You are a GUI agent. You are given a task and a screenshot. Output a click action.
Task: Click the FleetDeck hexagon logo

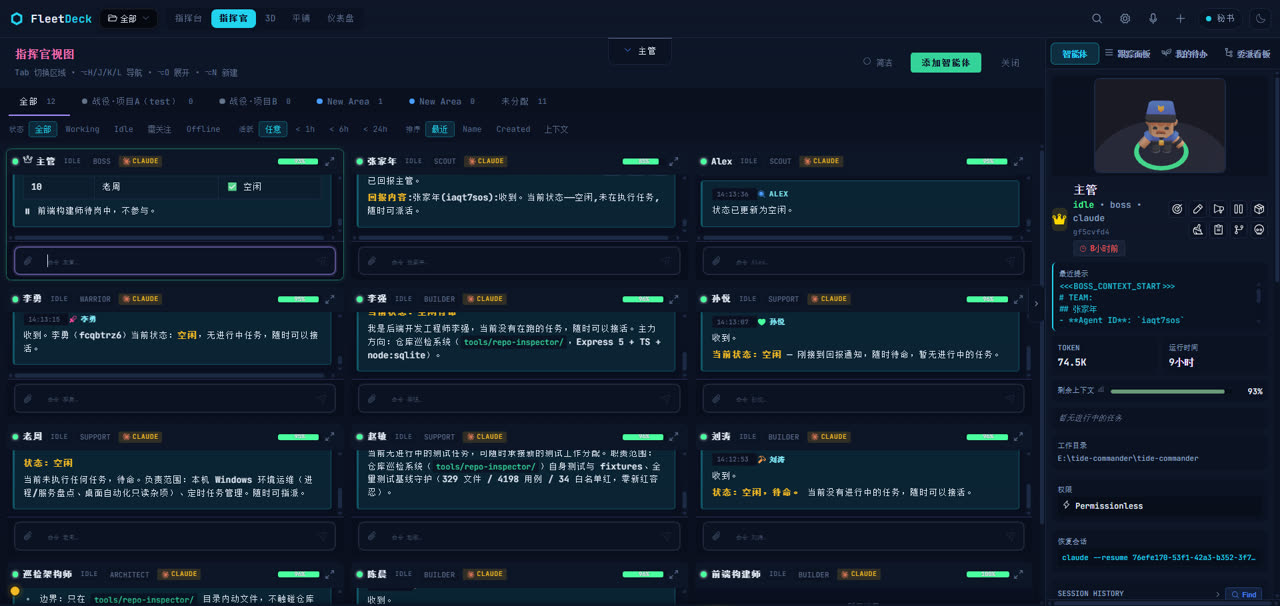click(17, 18)
